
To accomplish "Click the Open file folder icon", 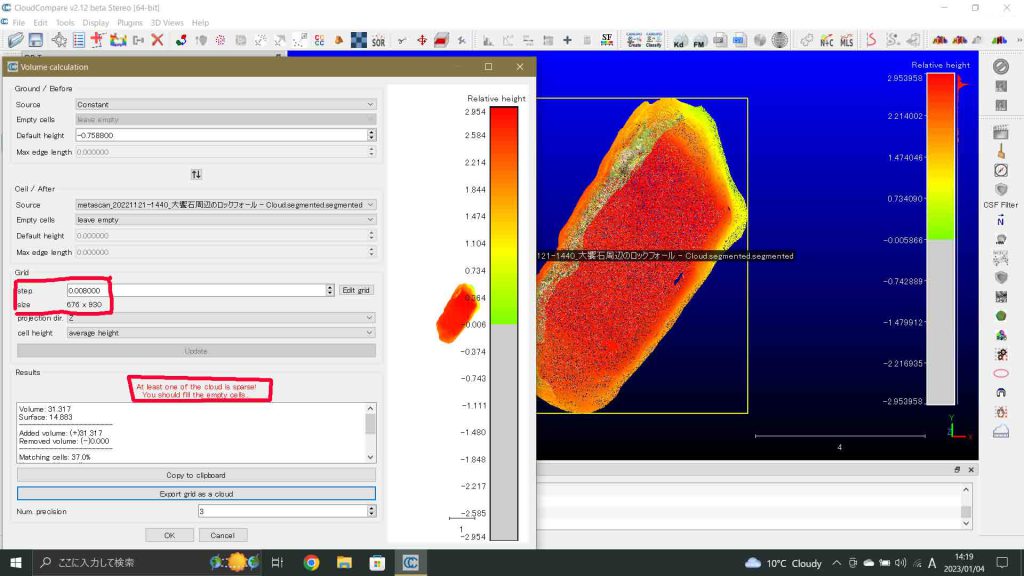I will tap(14, 40).
